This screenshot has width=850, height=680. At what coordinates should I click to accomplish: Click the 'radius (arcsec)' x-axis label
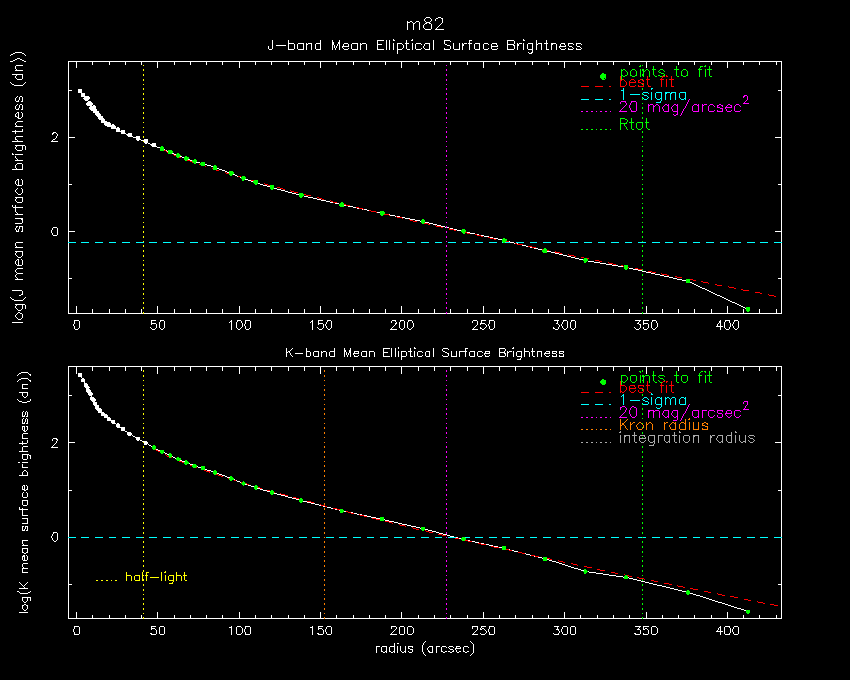424,649
